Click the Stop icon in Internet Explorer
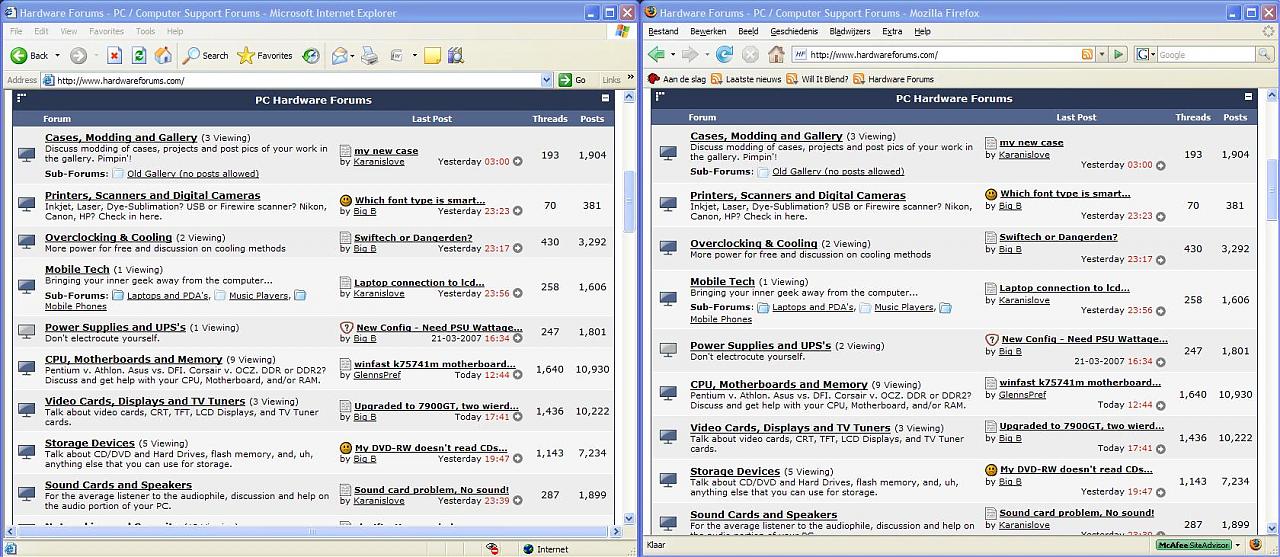Screen dimensions: 1280x557 click(x=114, y=55)
